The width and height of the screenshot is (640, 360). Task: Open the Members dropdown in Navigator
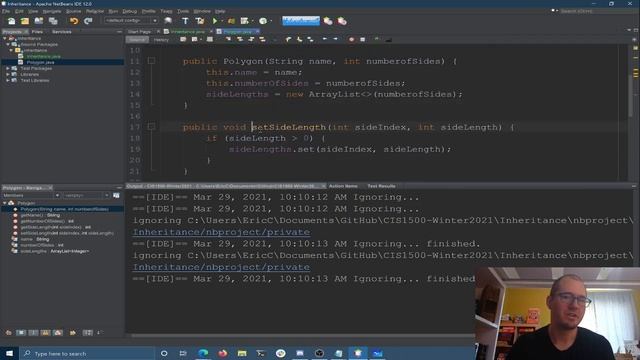click(31, 196)
